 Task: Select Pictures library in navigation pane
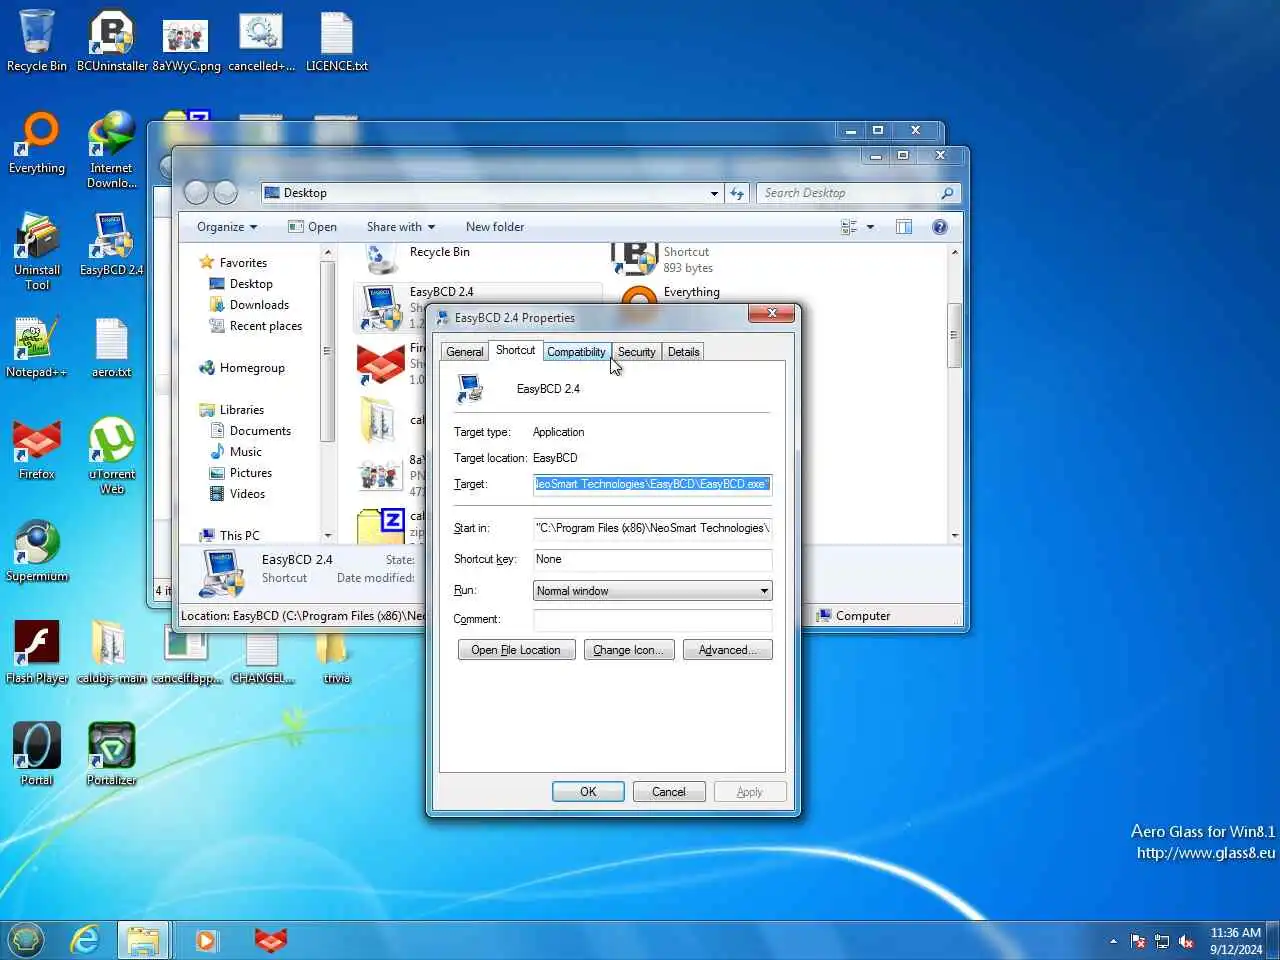point(250,473)
